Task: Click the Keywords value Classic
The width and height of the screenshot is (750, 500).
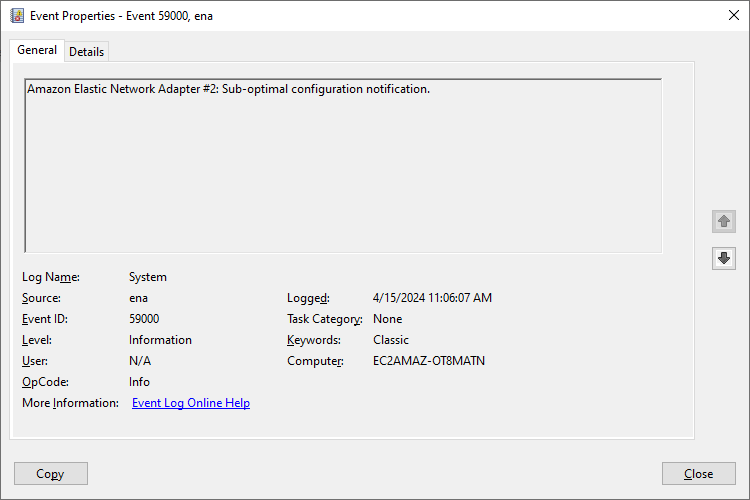Action: coord(391,340)
